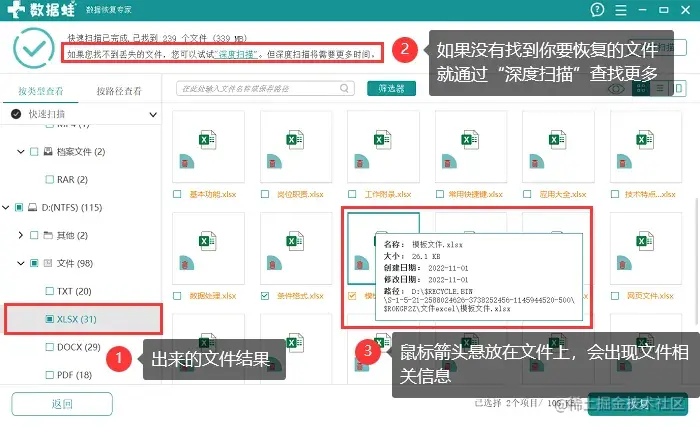Collapse the 档案文件 tree node
700x427 pixels.
click(21, 151)
